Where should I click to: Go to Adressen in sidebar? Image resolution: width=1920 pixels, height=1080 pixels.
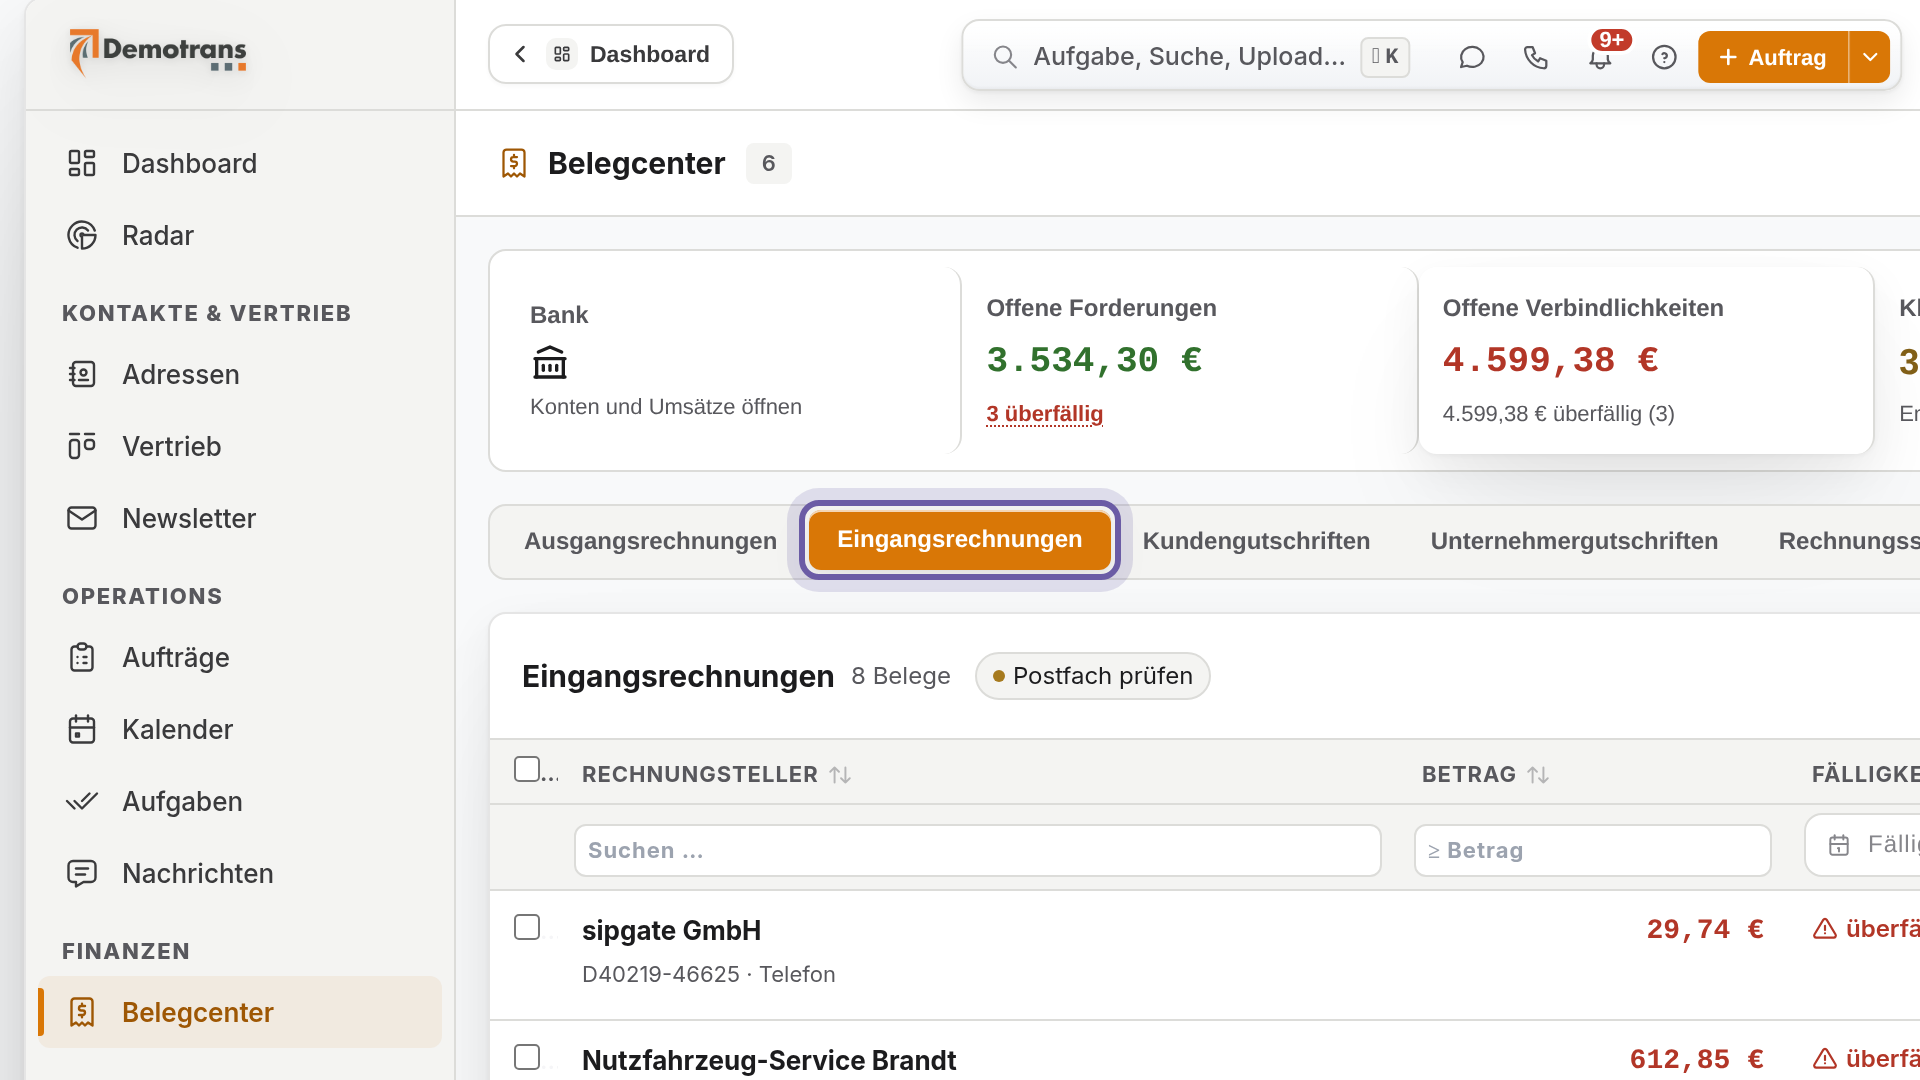pos(240,374)
